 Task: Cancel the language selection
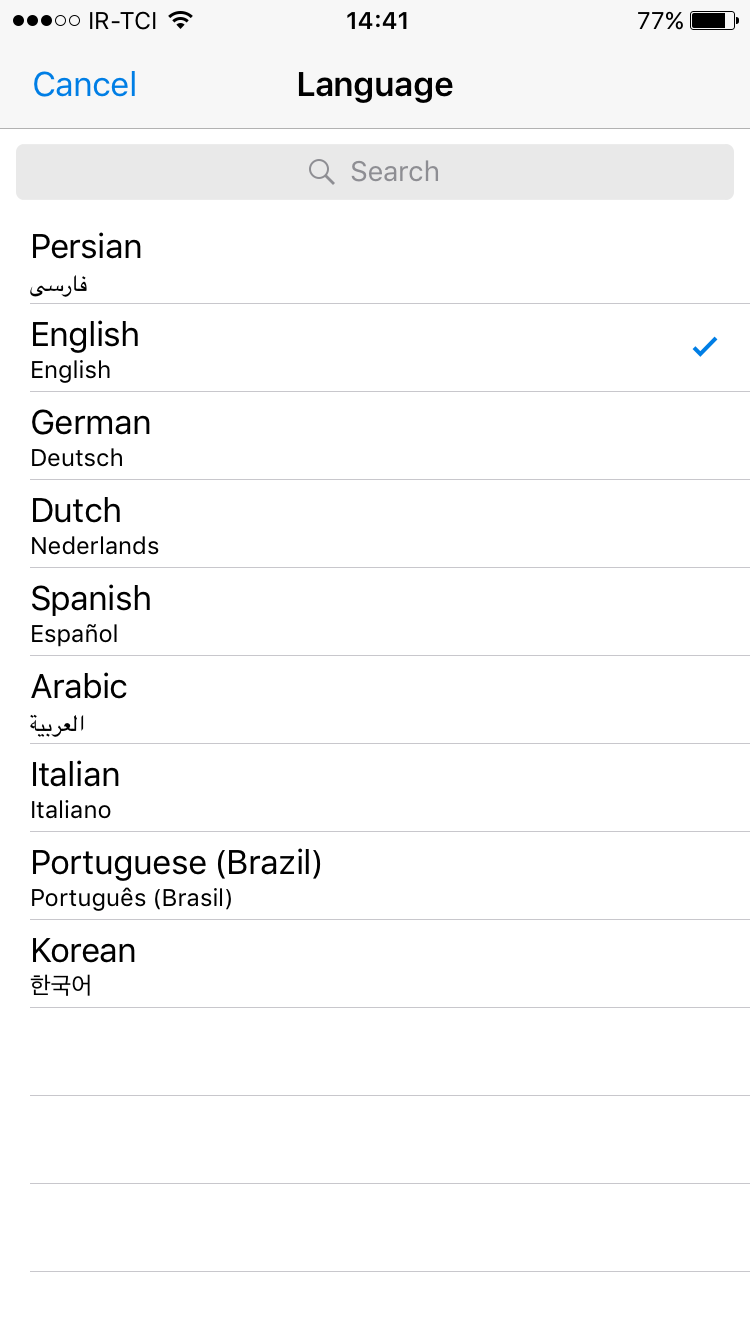click(85, 85)
